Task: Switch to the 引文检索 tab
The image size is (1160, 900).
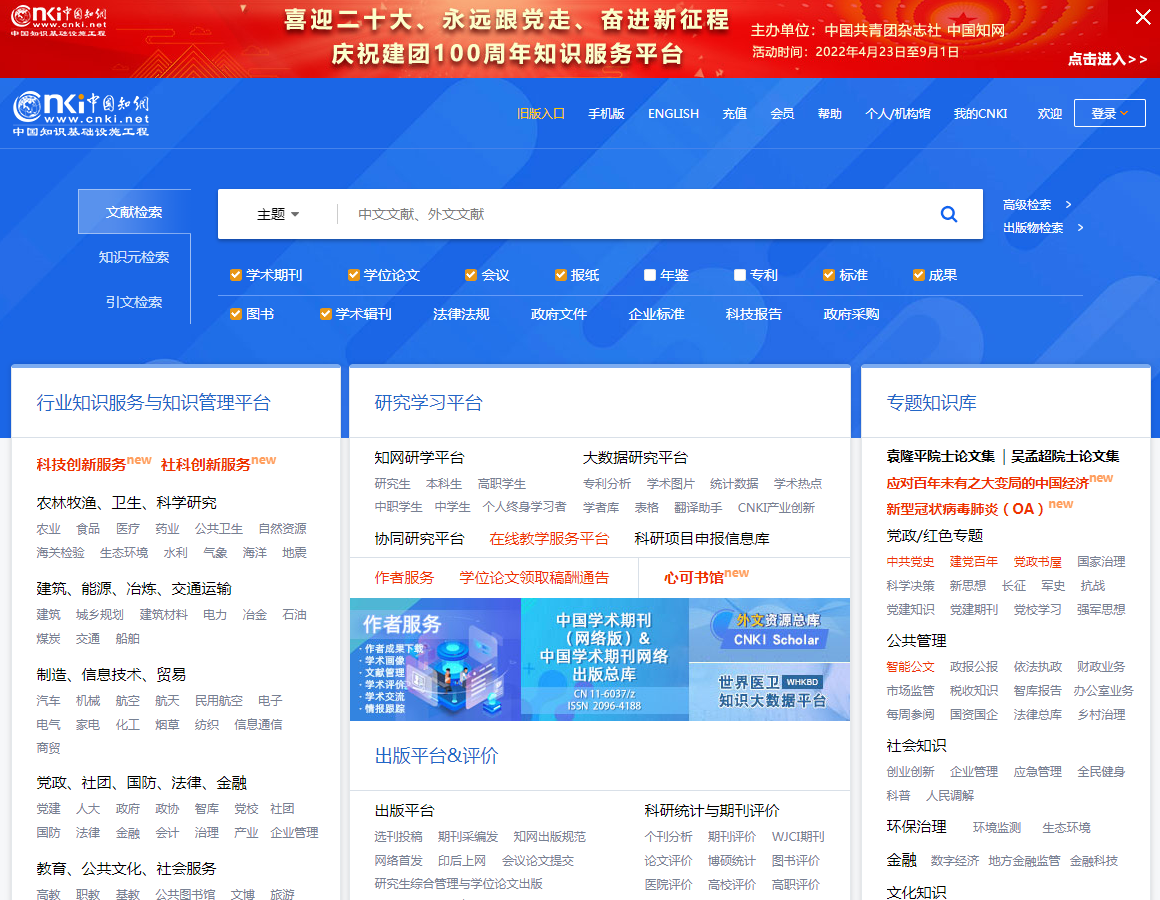Action: click(134, 302)
